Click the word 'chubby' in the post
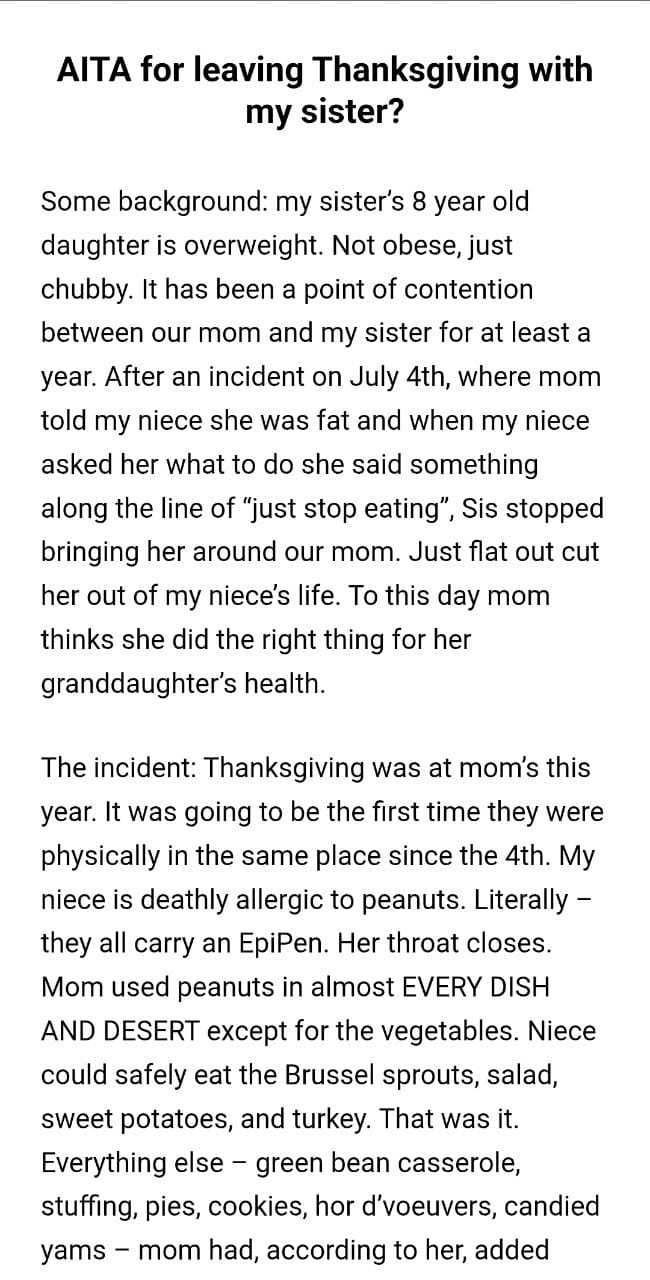This screenshot has height=1280, width=650. (x=84, y=290)
